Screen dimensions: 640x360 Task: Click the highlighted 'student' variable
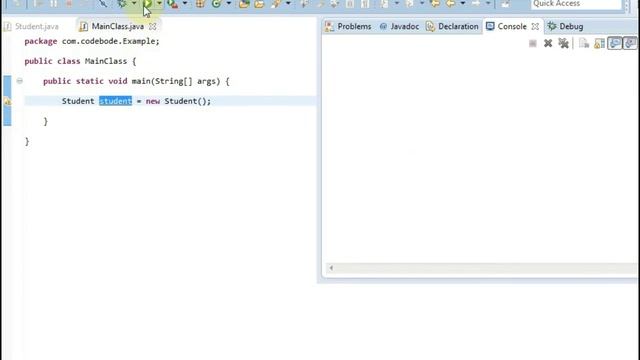(116, 101)
